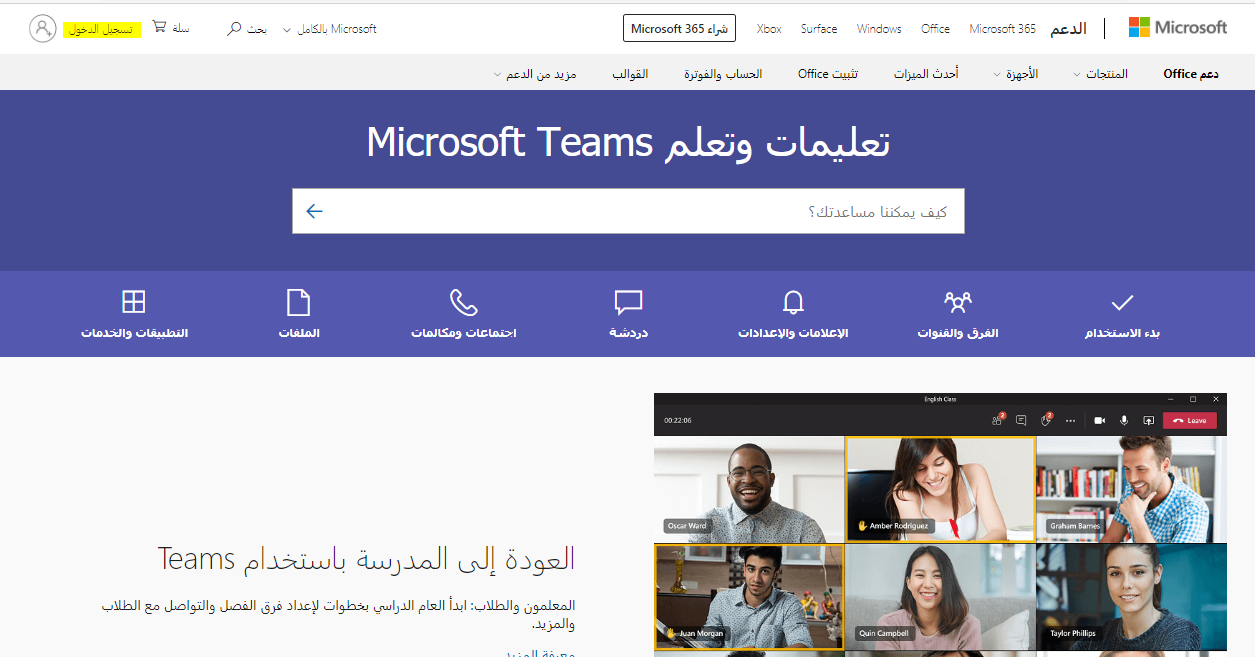Viewport: 1255px width, 657px height.
Task: Click the دعم Office menu item
Action: click(1191, 74)
